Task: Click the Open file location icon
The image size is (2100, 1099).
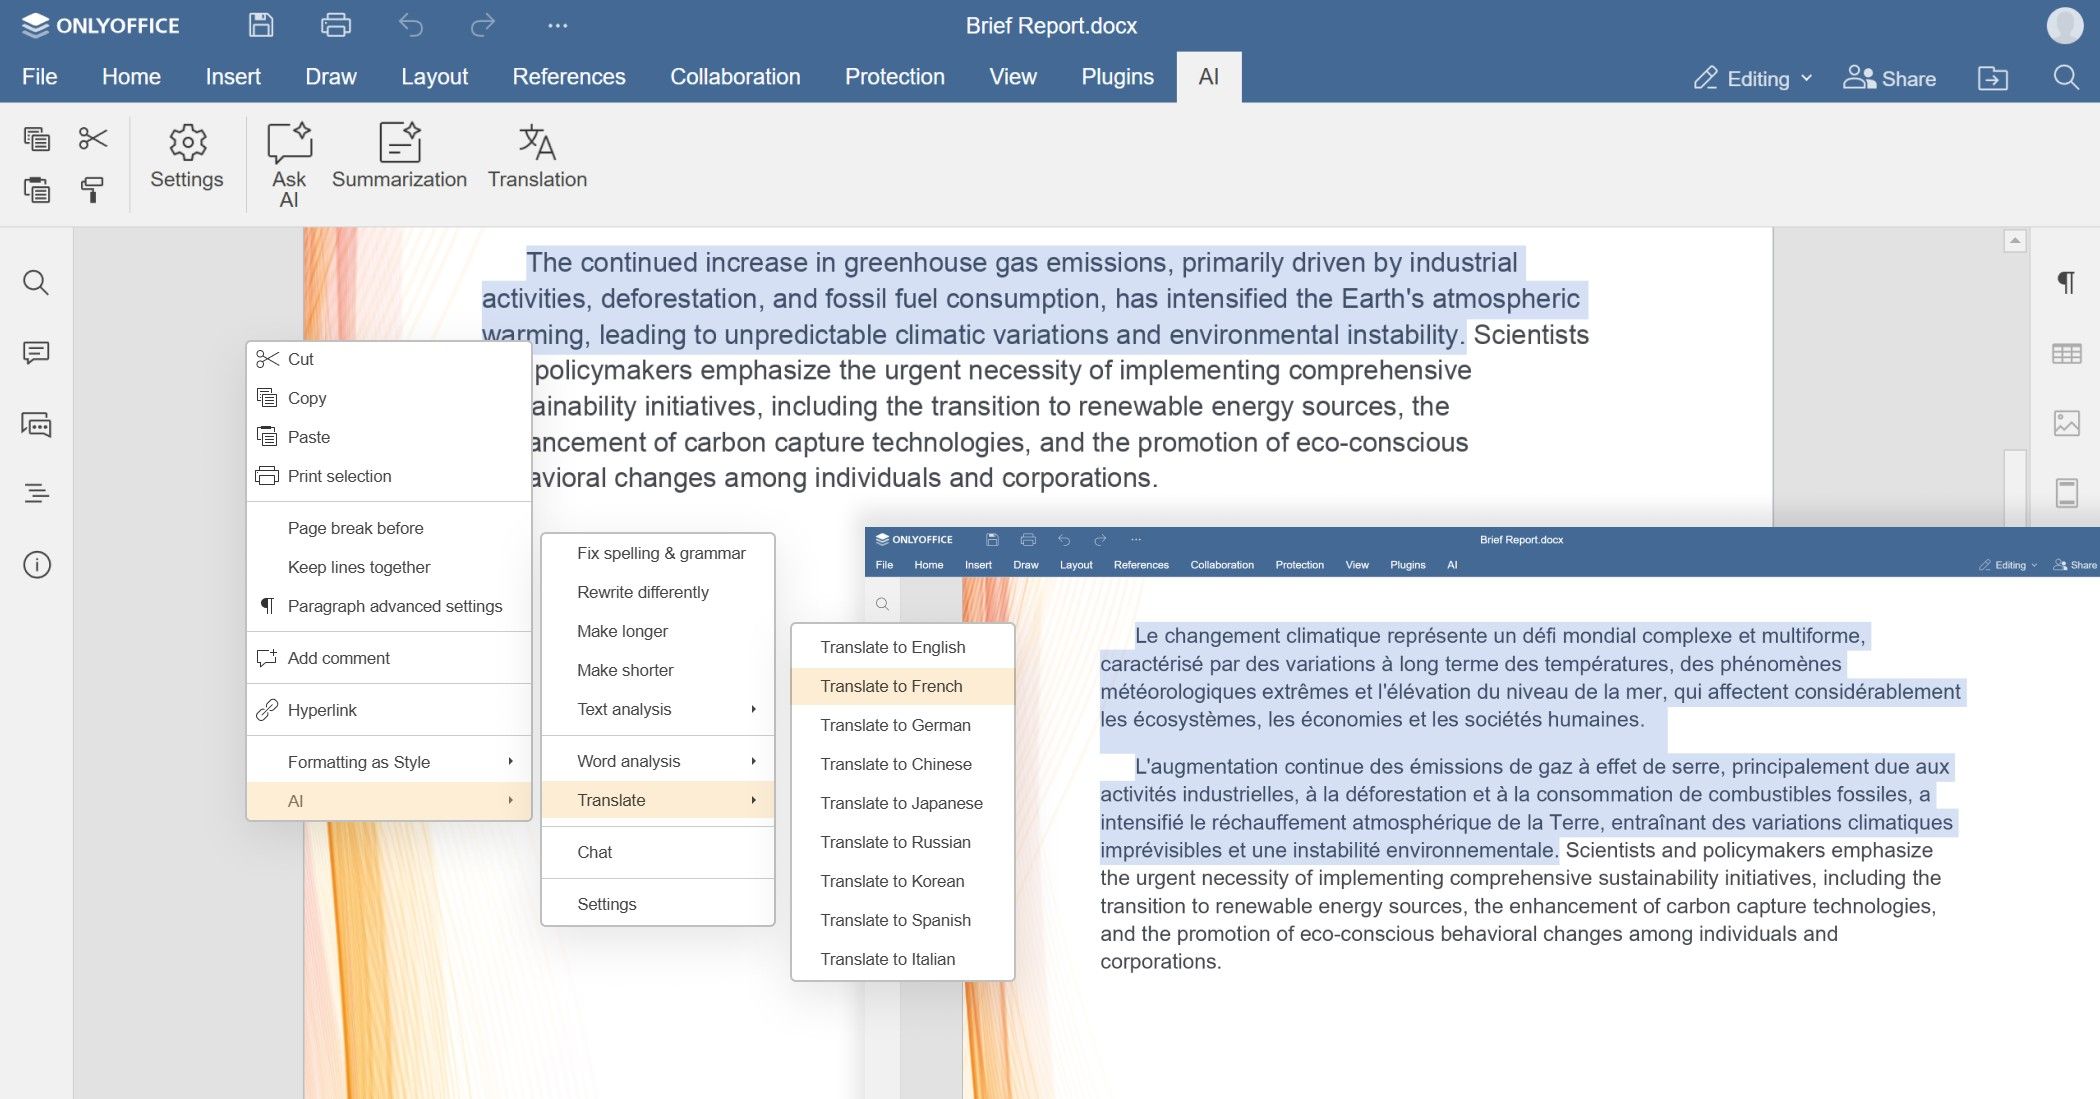Action: coord(1992,78)
